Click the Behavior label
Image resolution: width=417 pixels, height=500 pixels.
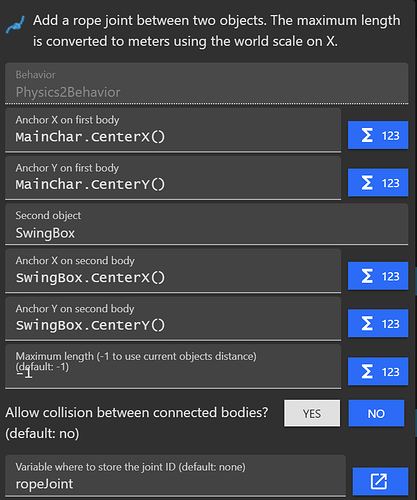(35, 75)
